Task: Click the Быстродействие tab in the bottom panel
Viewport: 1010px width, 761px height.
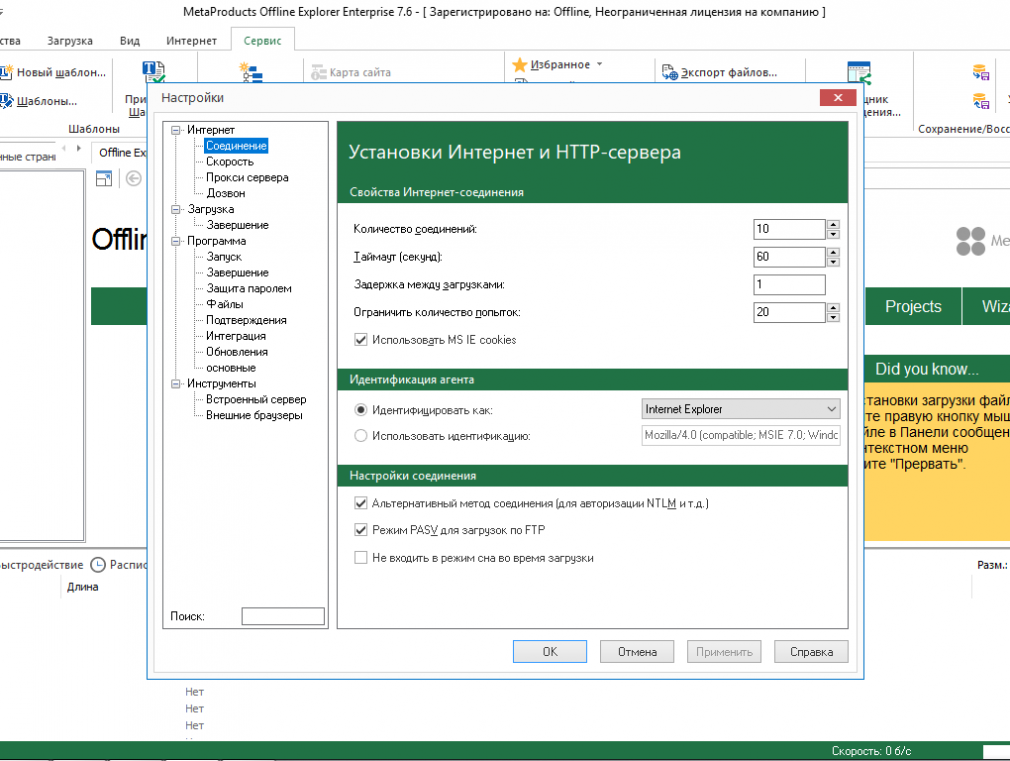Action: coord(42,565)
